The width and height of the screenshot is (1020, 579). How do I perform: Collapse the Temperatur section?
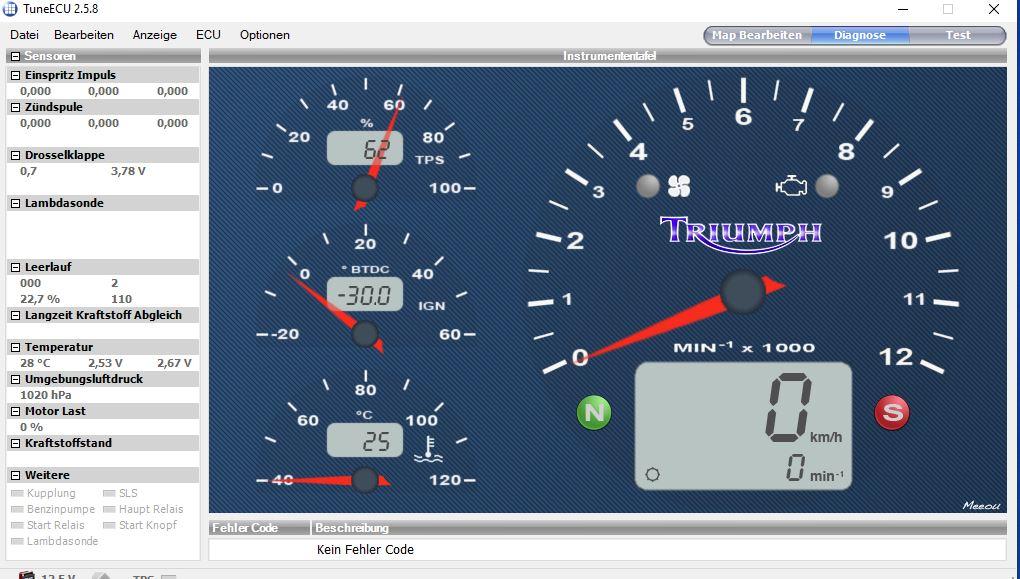coord(16,347)
